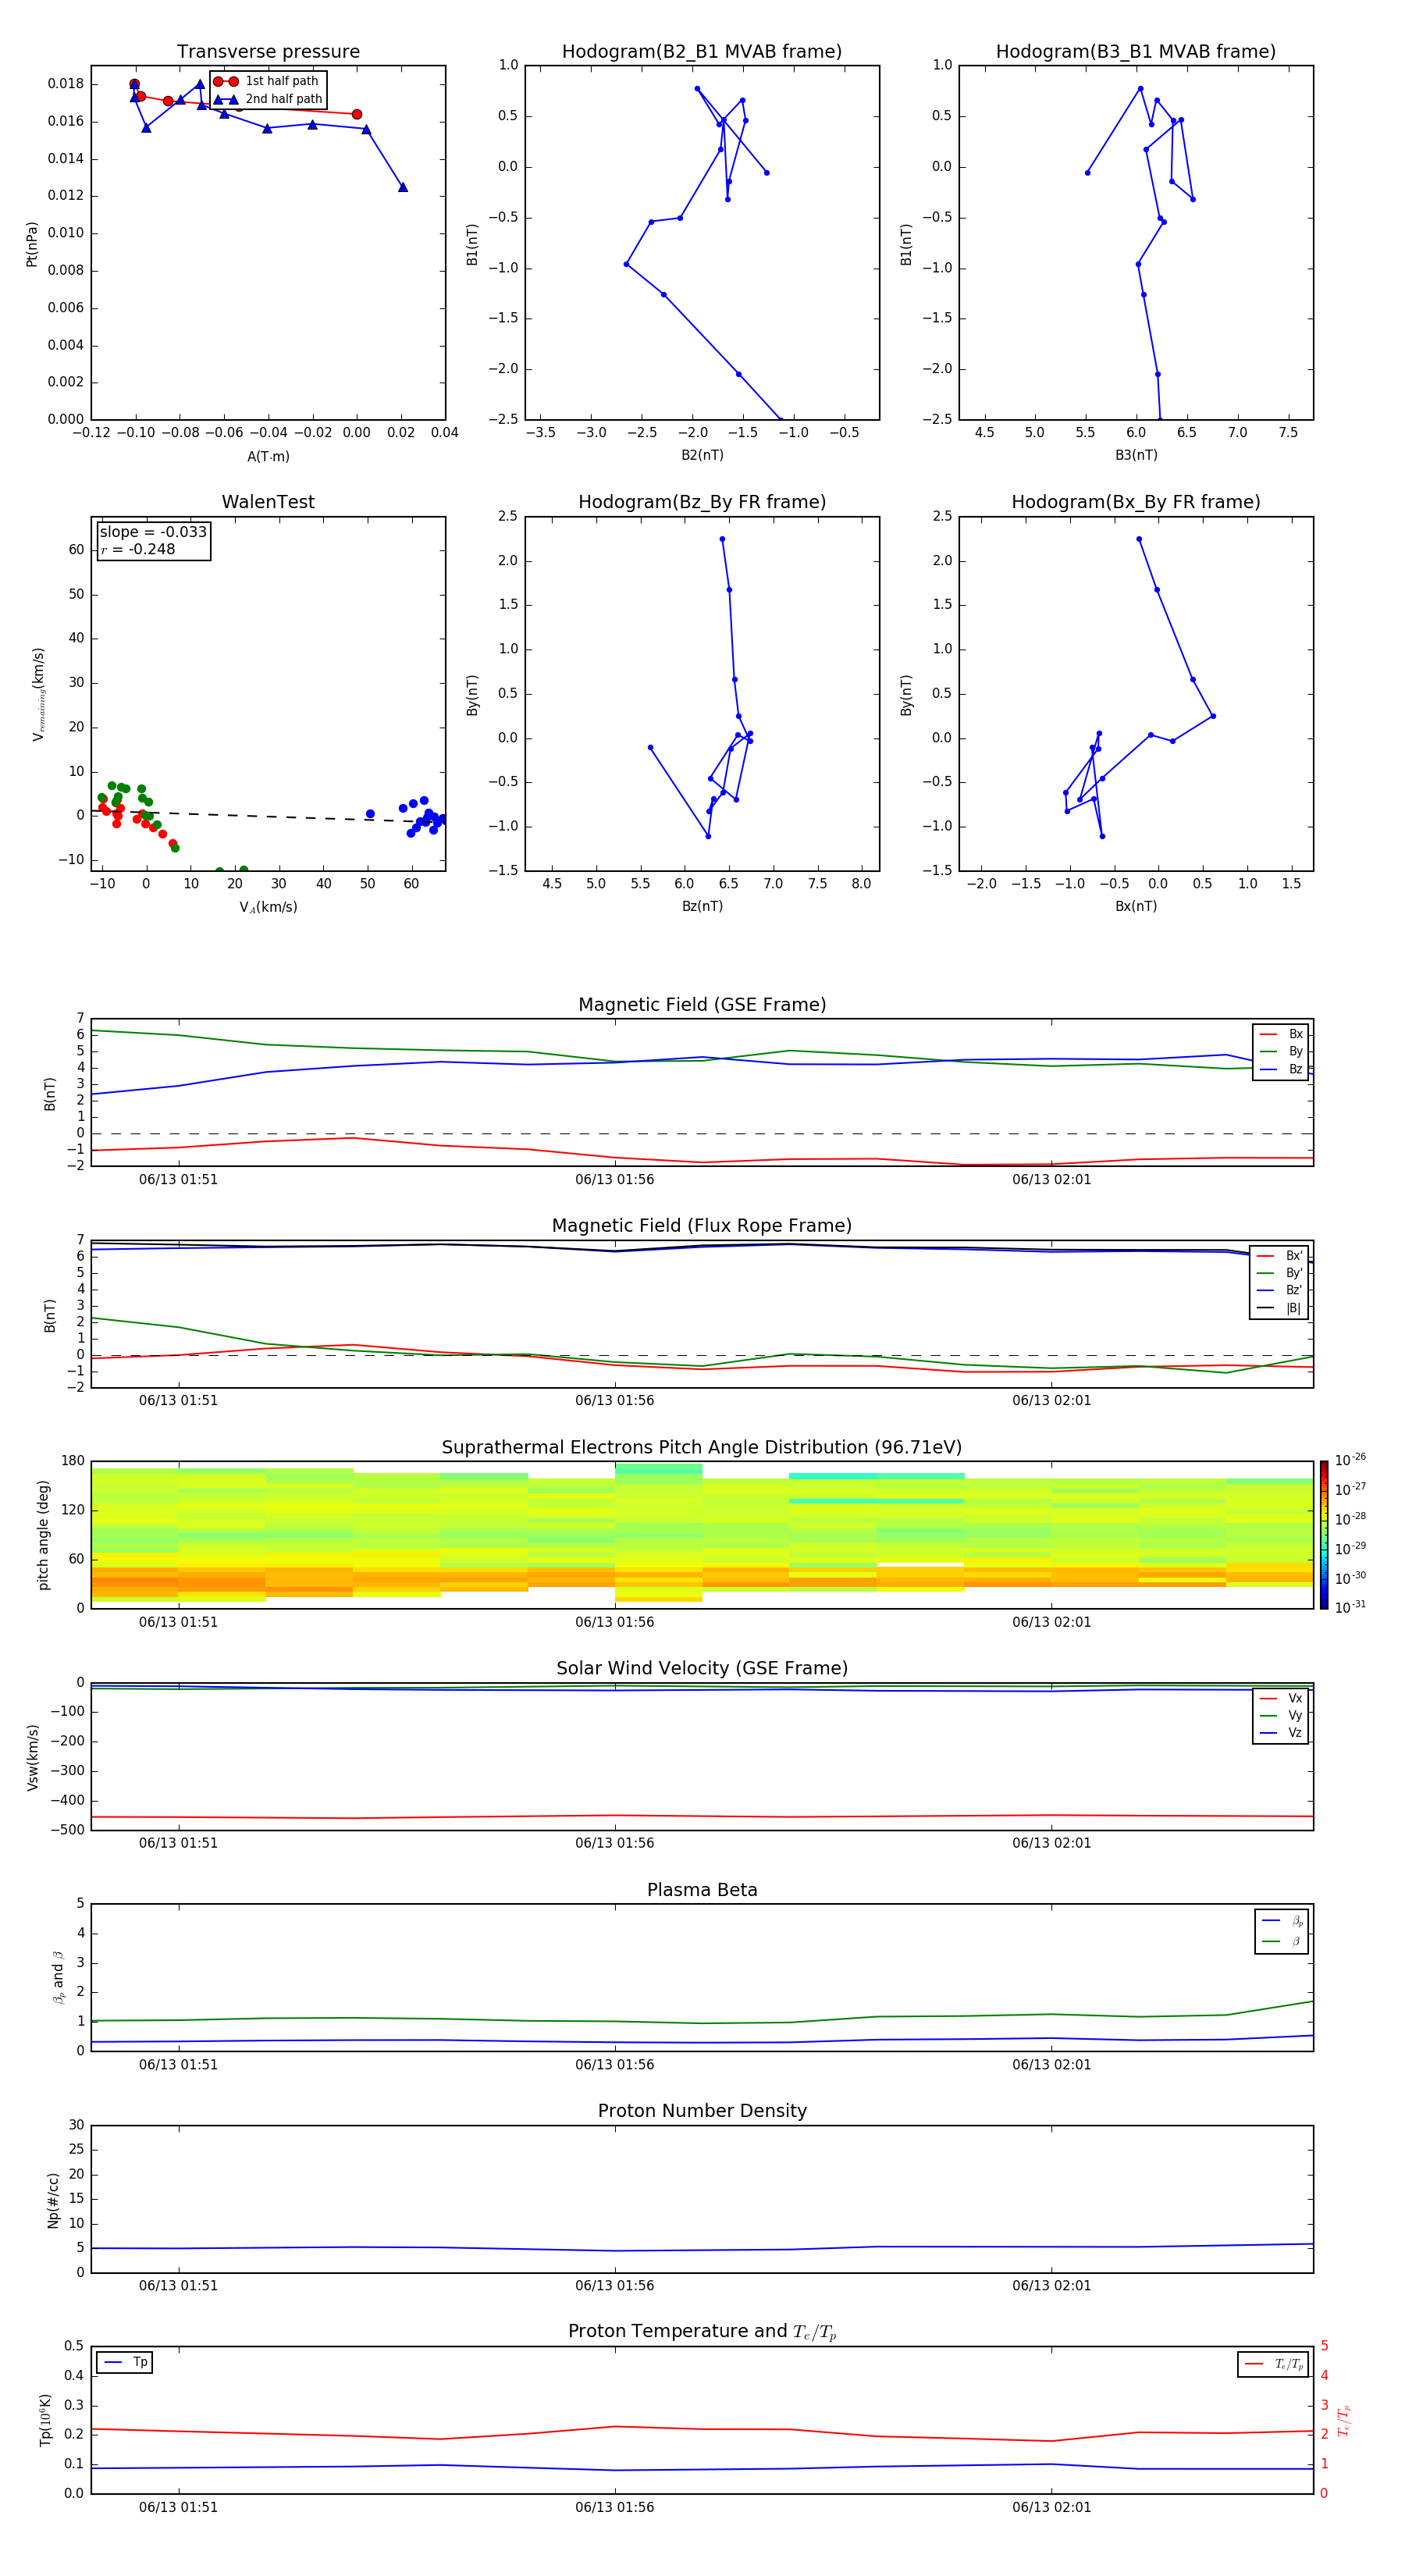Click the 'B3(nT)' x-axis label
Viewport: 1405px width, 2576px height.
pos(1136,455)
